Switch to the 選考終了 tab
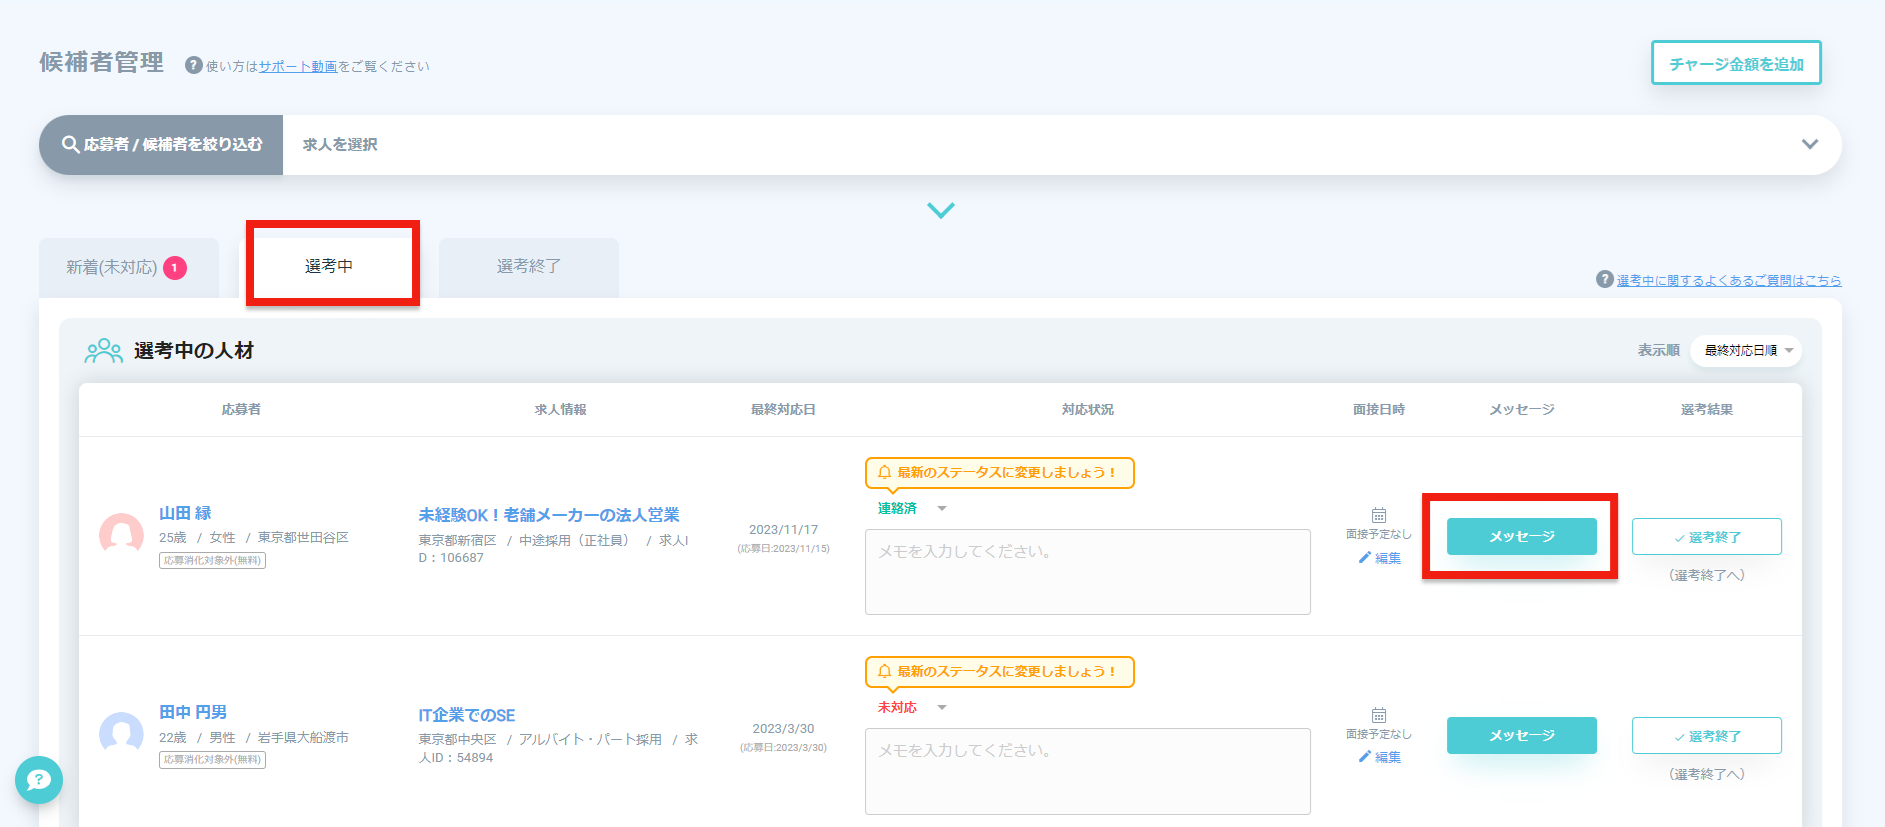The image size is (1885, 827). point(529,267)
